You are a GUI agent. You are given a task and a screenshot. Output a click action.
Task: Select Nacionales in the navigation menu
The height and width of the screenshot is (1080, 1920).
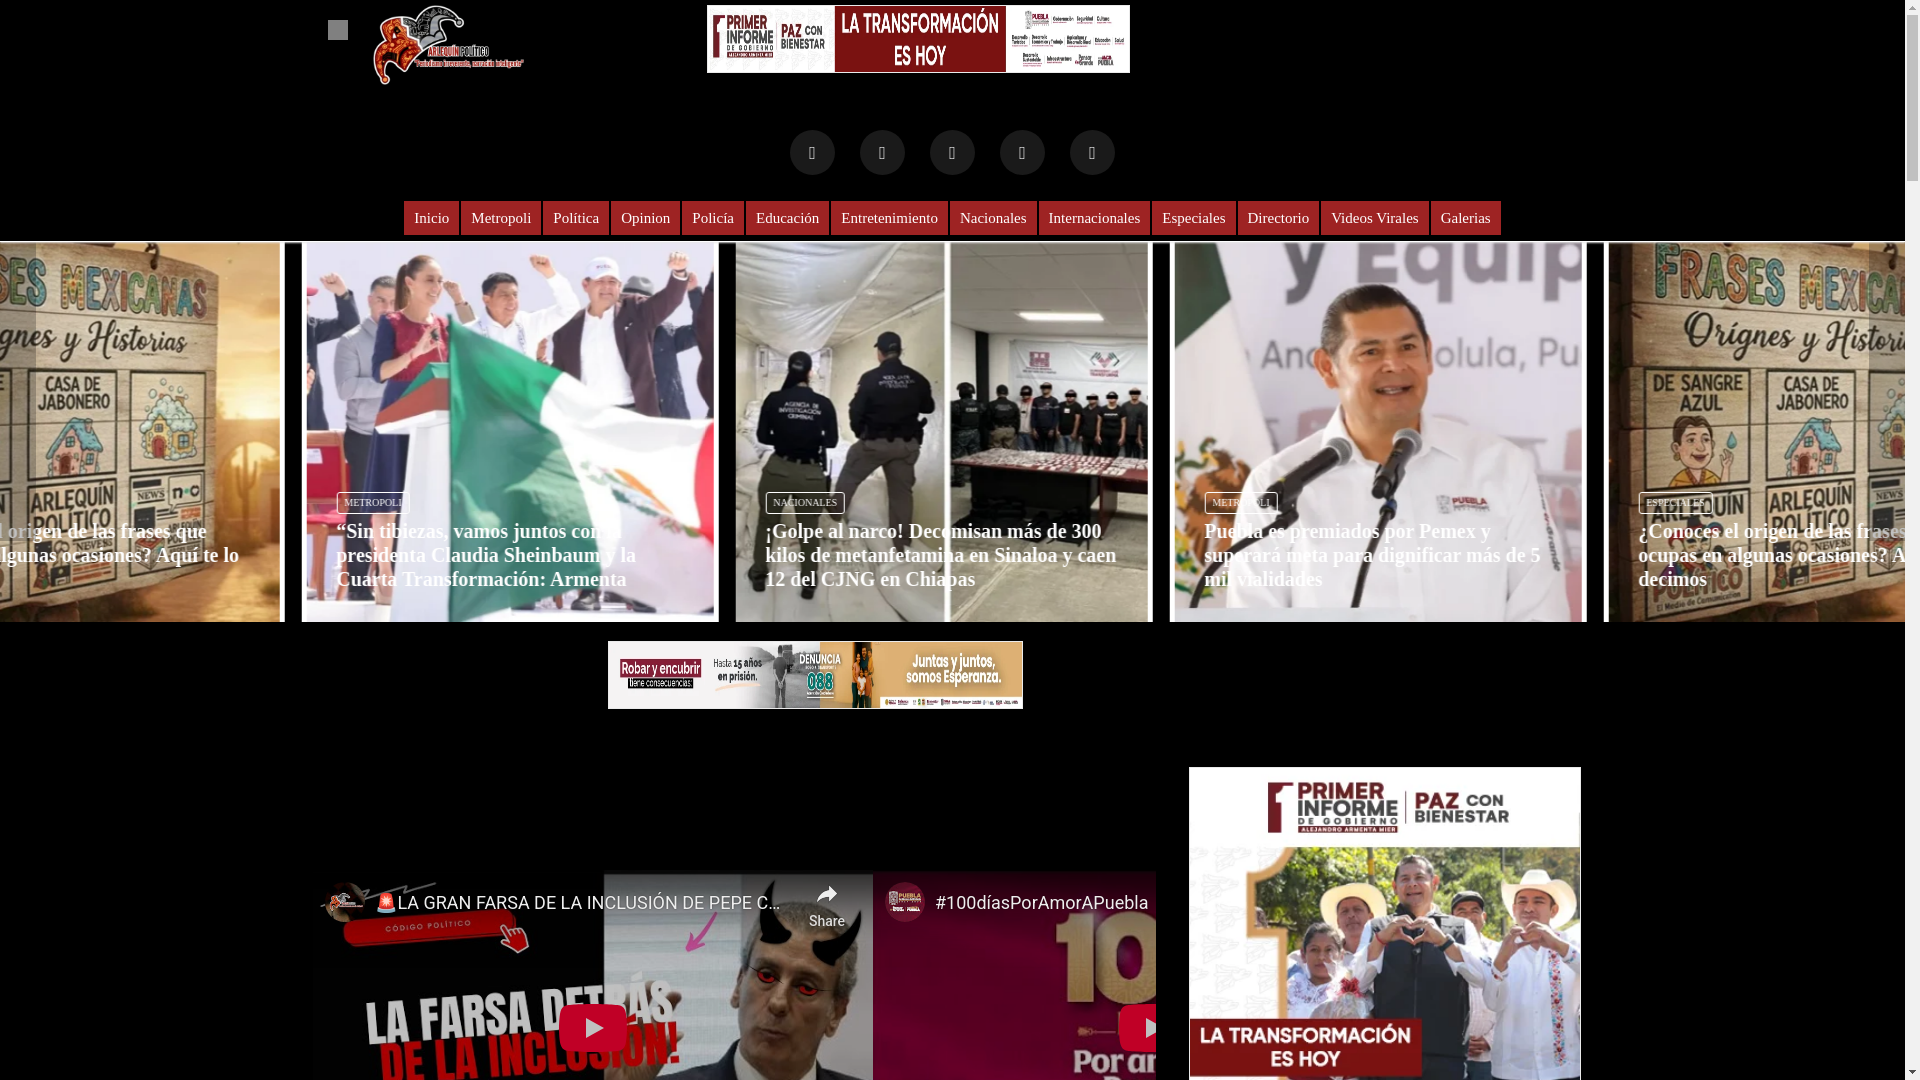(993, 218)
